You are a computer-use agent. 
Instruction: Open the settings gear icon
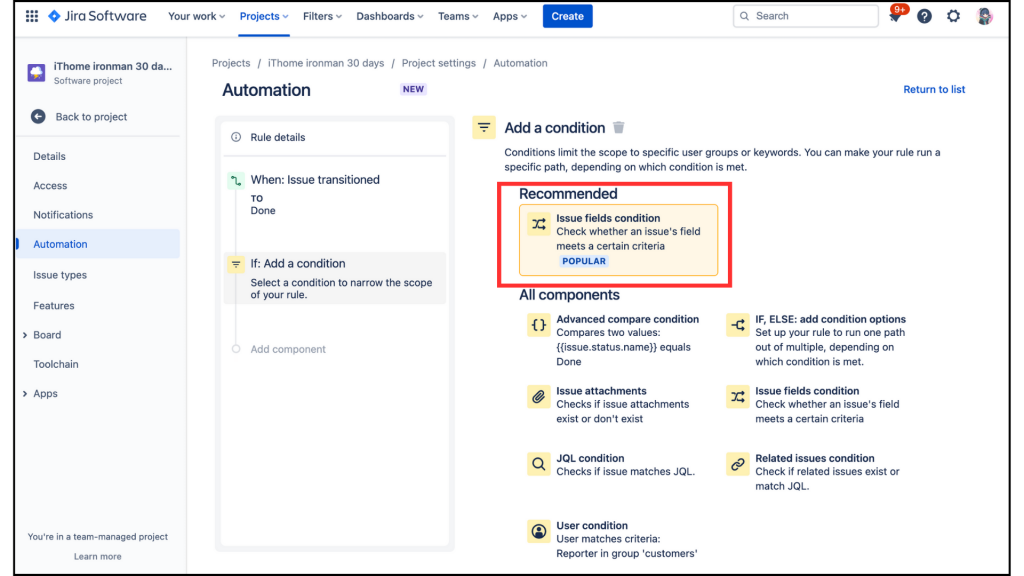tap(953, 16)
